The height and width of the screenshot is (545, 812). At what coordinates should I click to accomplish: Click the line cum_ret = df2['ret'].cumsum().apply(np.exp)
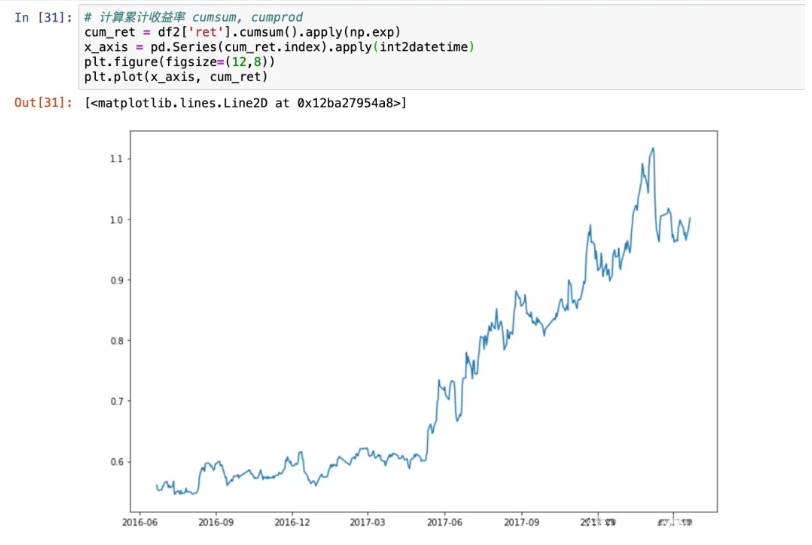[242, 32]
